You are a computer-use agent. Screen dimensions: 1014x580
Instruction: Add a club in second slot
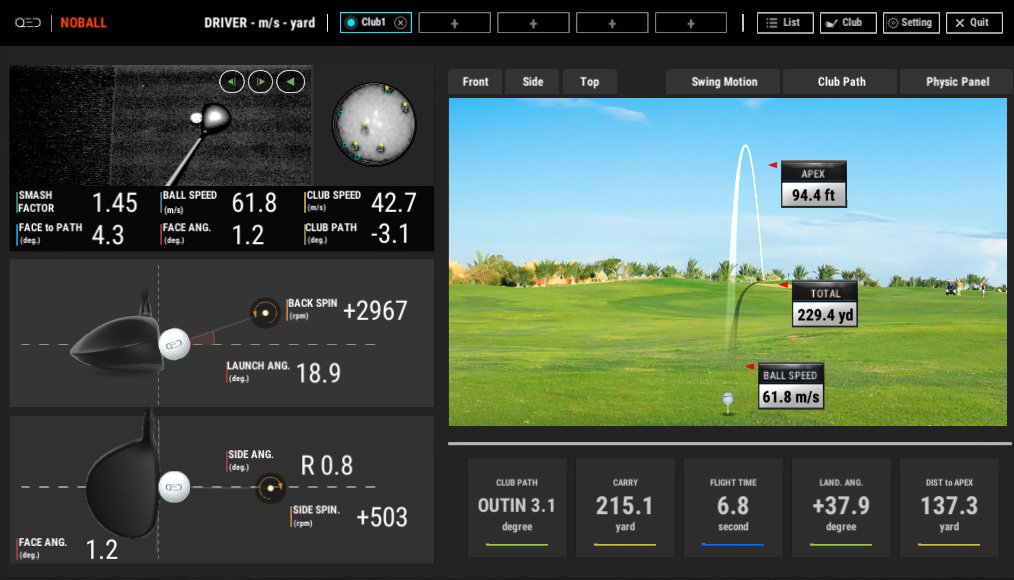pos(455,23)
